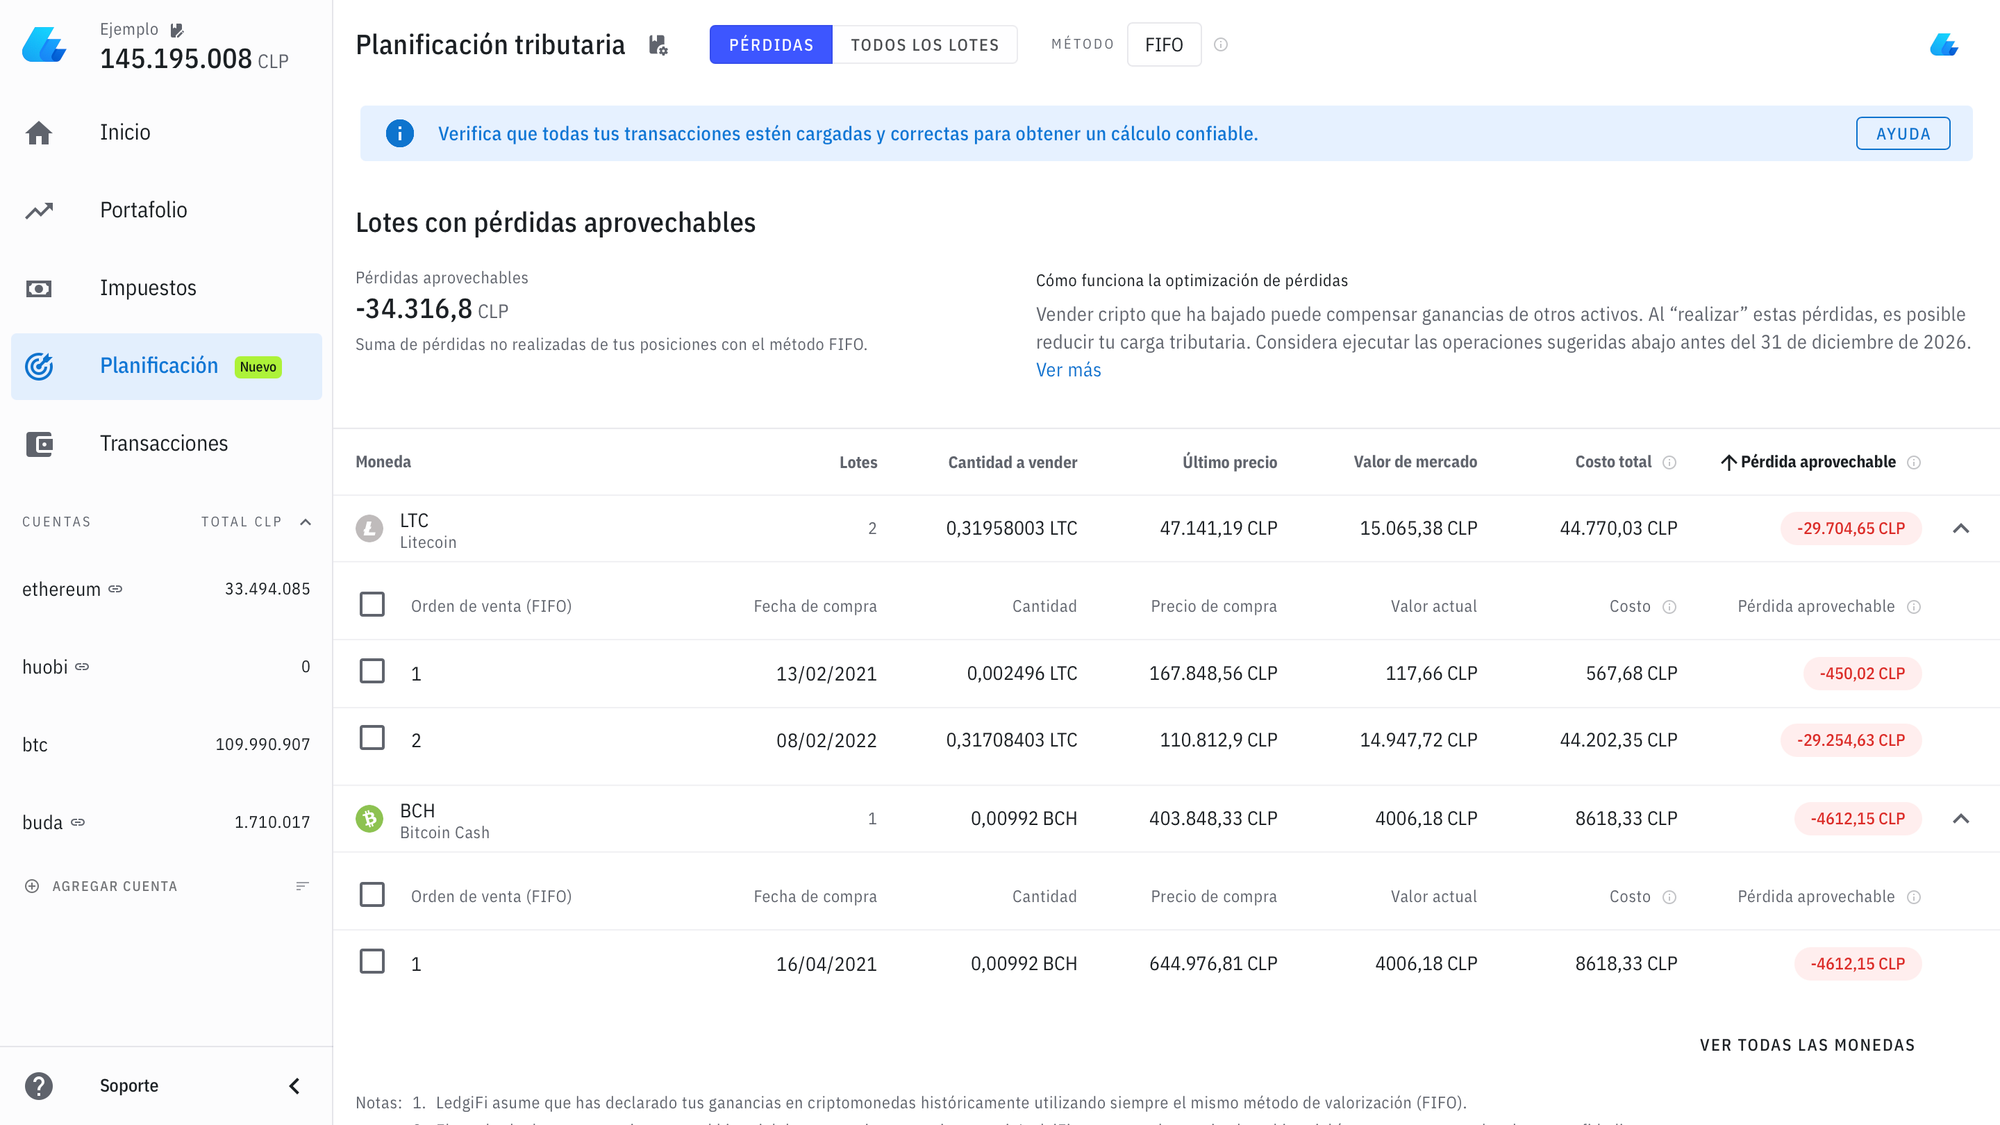Collapse the BCH Bitcoin Cash row
This screenshot has height=1125, width=2000.
click(1961, 819)
